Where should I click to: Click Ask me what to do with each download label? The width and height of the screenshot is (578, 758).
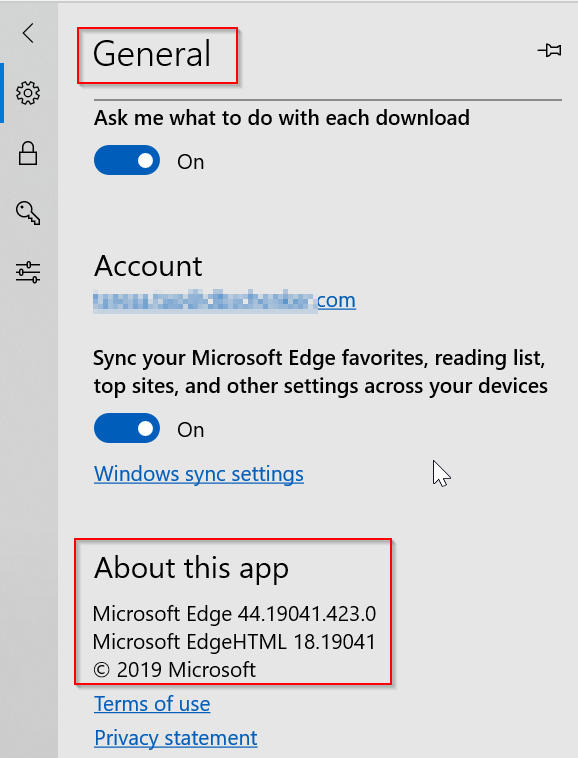click(282, 118)
